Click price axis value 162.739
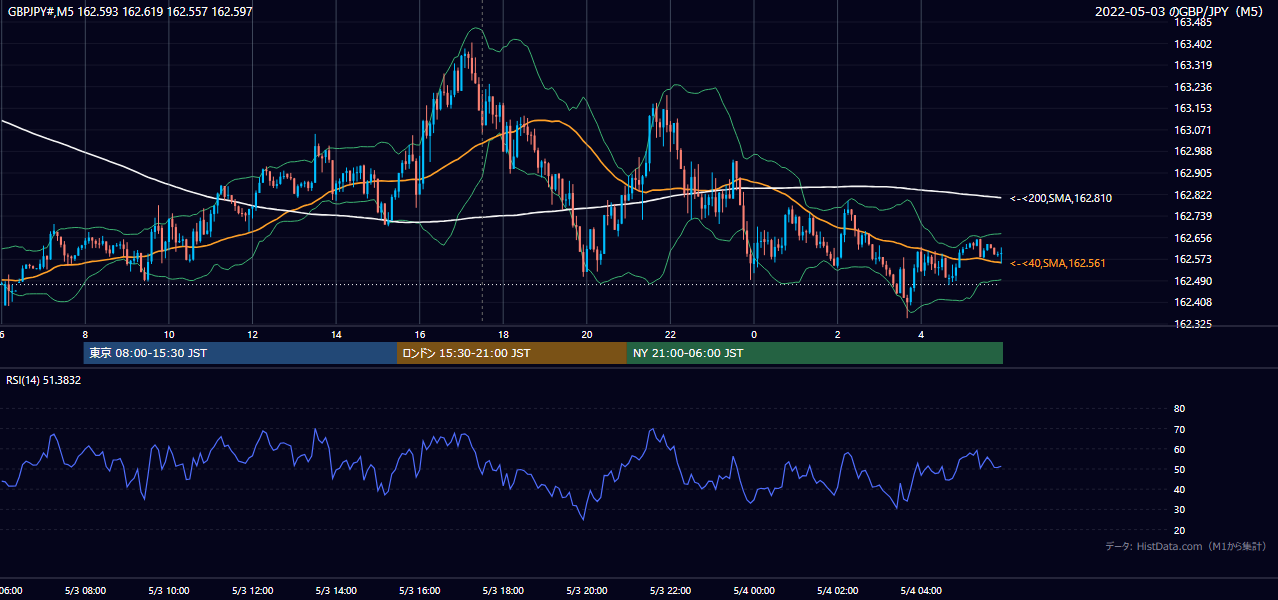Viewport: 1278px width, 600px height. click(x=1193, y=216)
